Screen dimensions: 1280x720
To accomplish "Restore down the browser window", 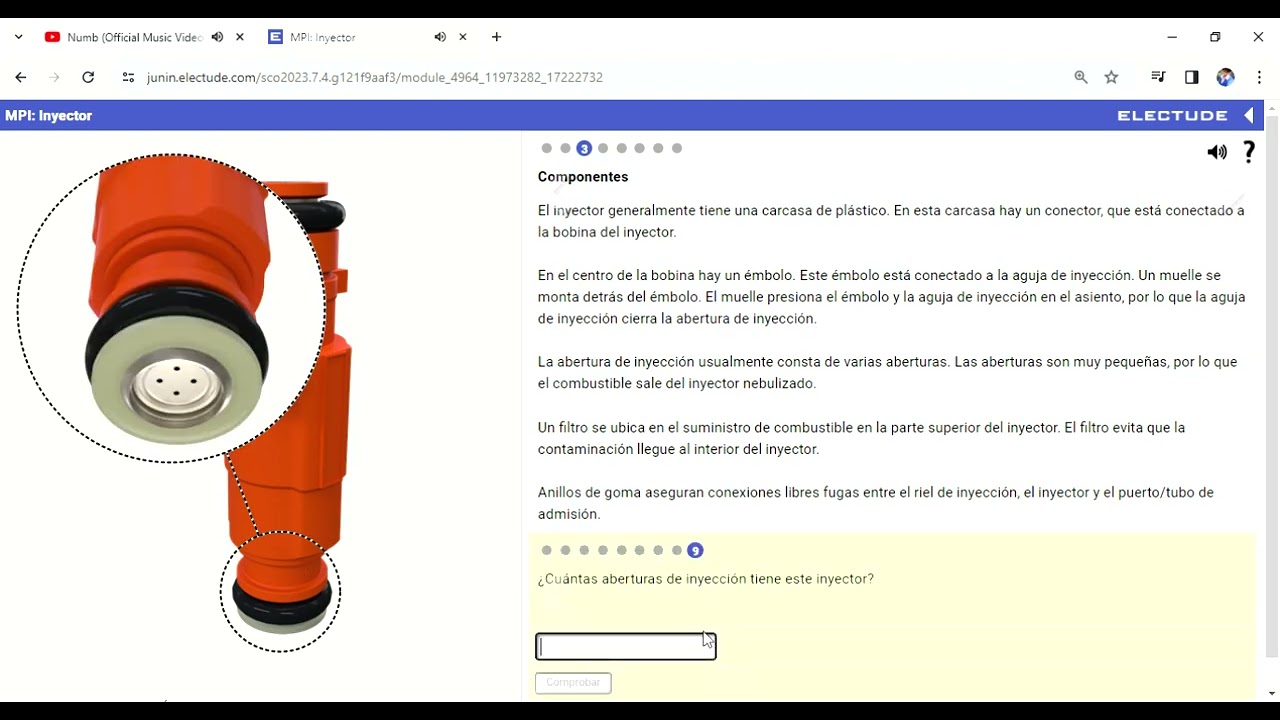I will pyautogui.click(x=1215, y=37).
